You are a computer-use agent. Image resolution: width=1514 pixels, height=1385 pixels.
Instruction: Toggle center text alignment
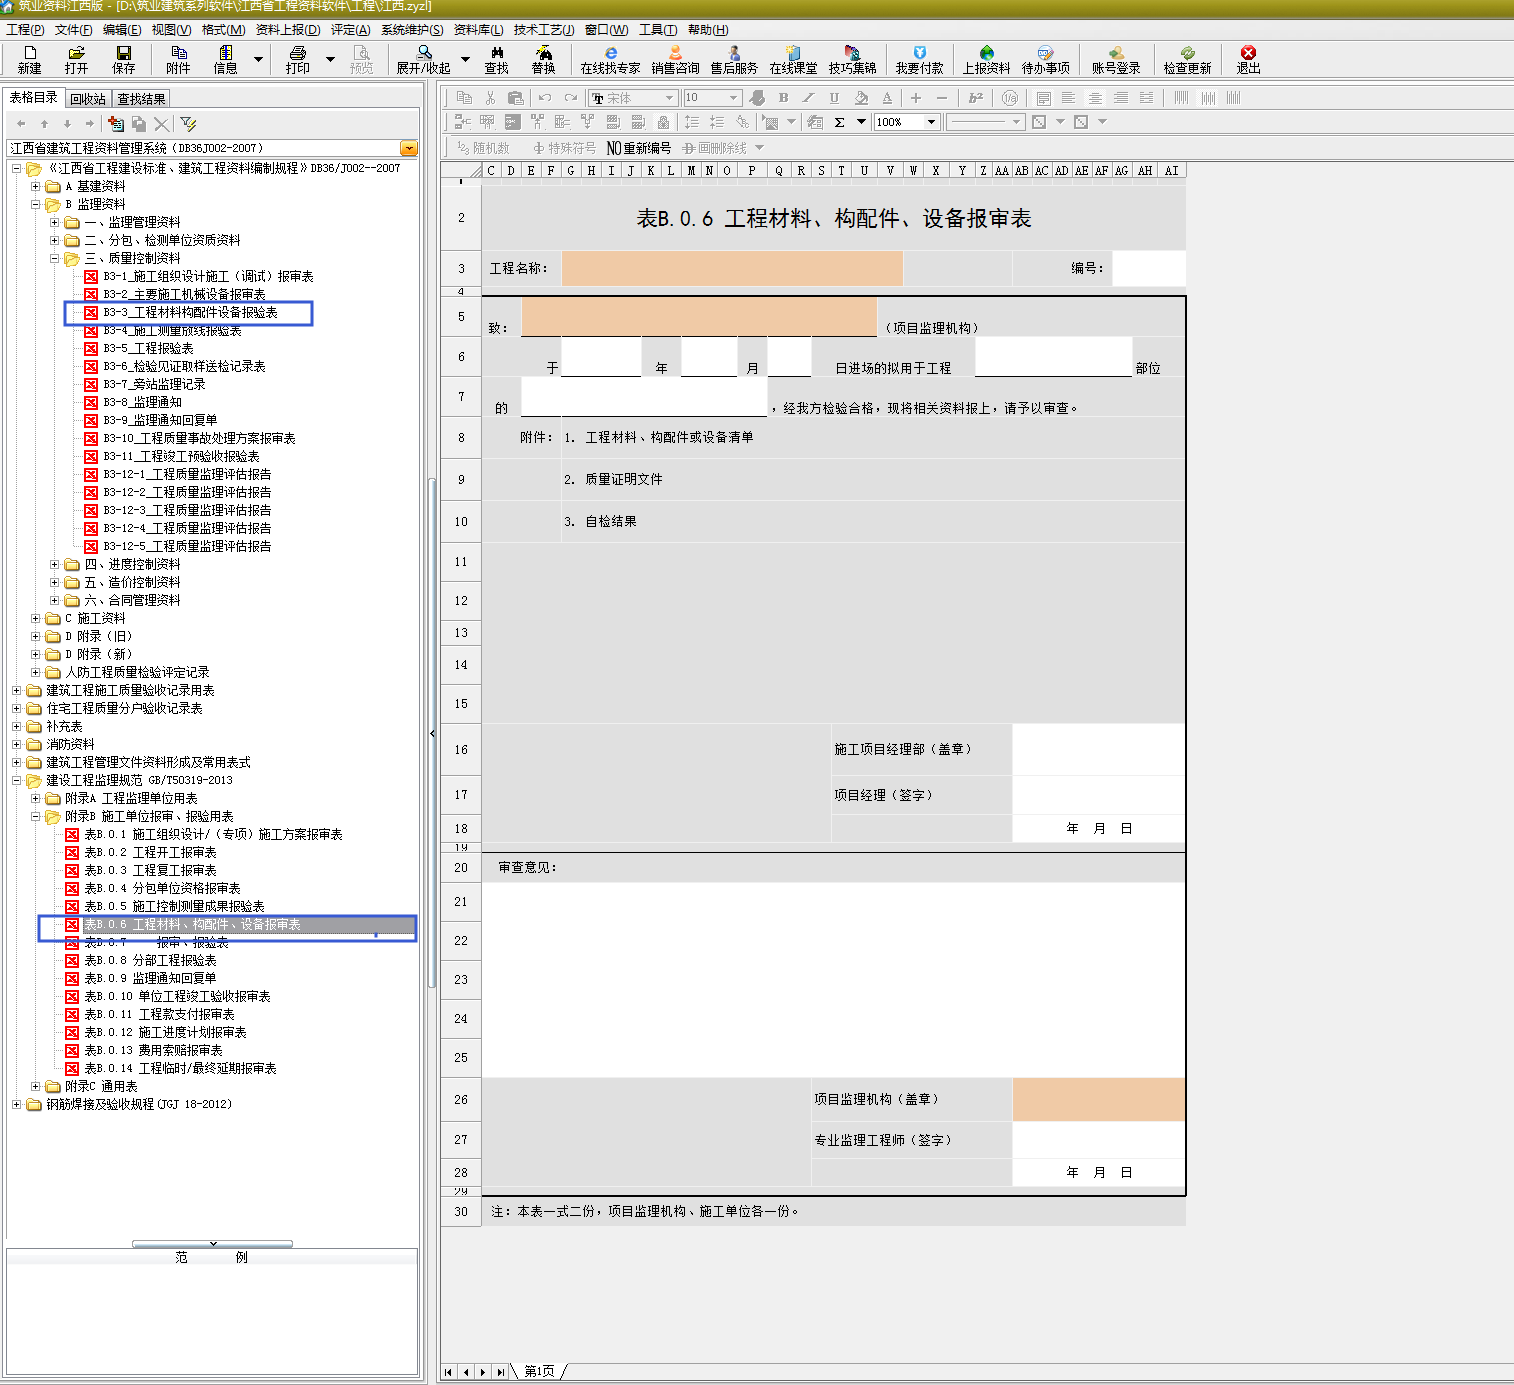click(1095, 98)
